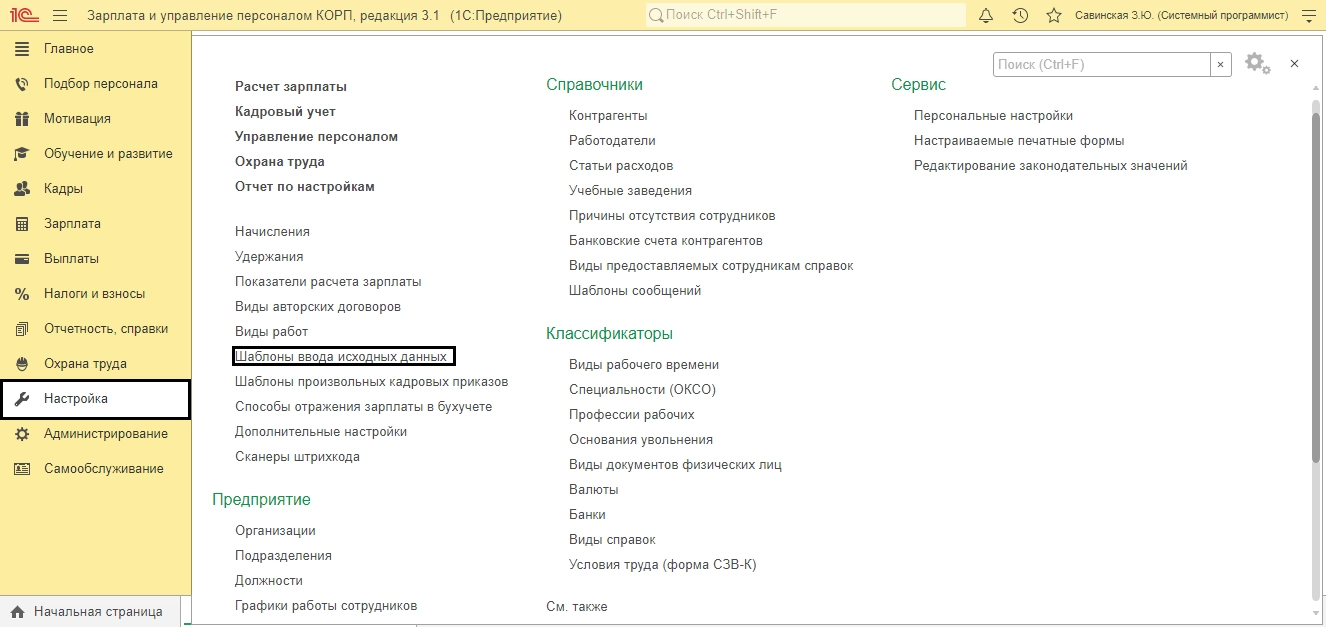Open Настраиваемые печатные формы

pos(1019,141)
